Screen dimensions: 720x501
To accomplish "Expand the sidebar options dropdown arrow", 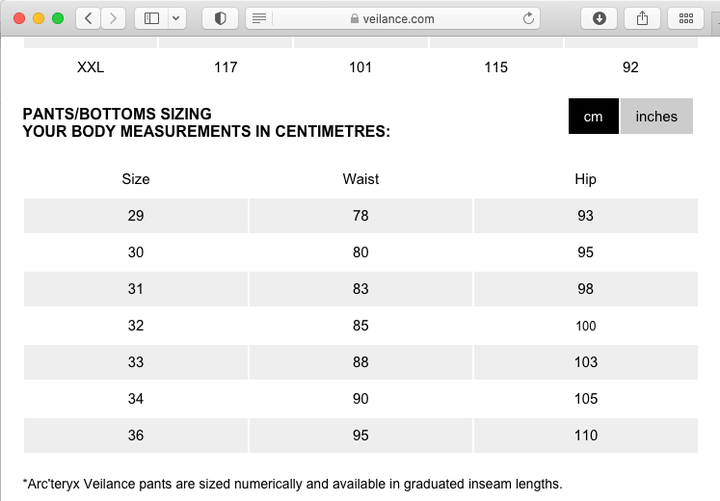I will point(176,19).
